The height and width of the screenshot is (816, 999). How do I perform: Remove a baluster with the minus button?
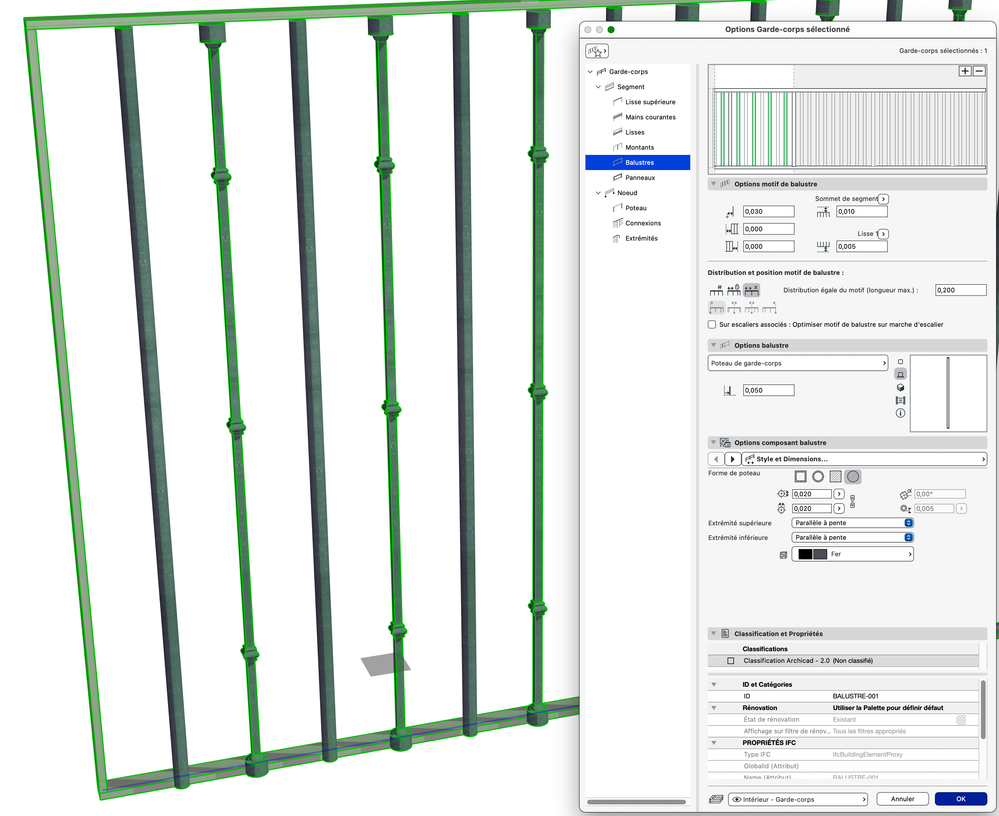click(x=979, y=71)
